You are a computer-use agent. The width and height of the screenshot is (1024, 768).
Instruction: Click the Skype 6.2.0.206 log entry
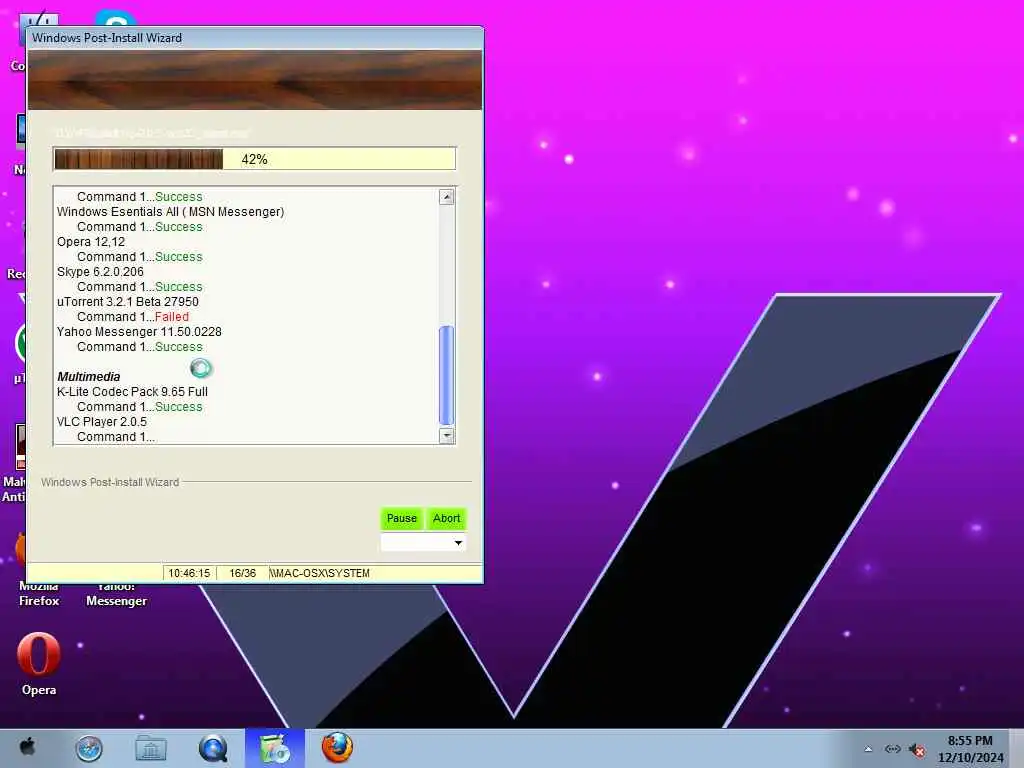100,272
